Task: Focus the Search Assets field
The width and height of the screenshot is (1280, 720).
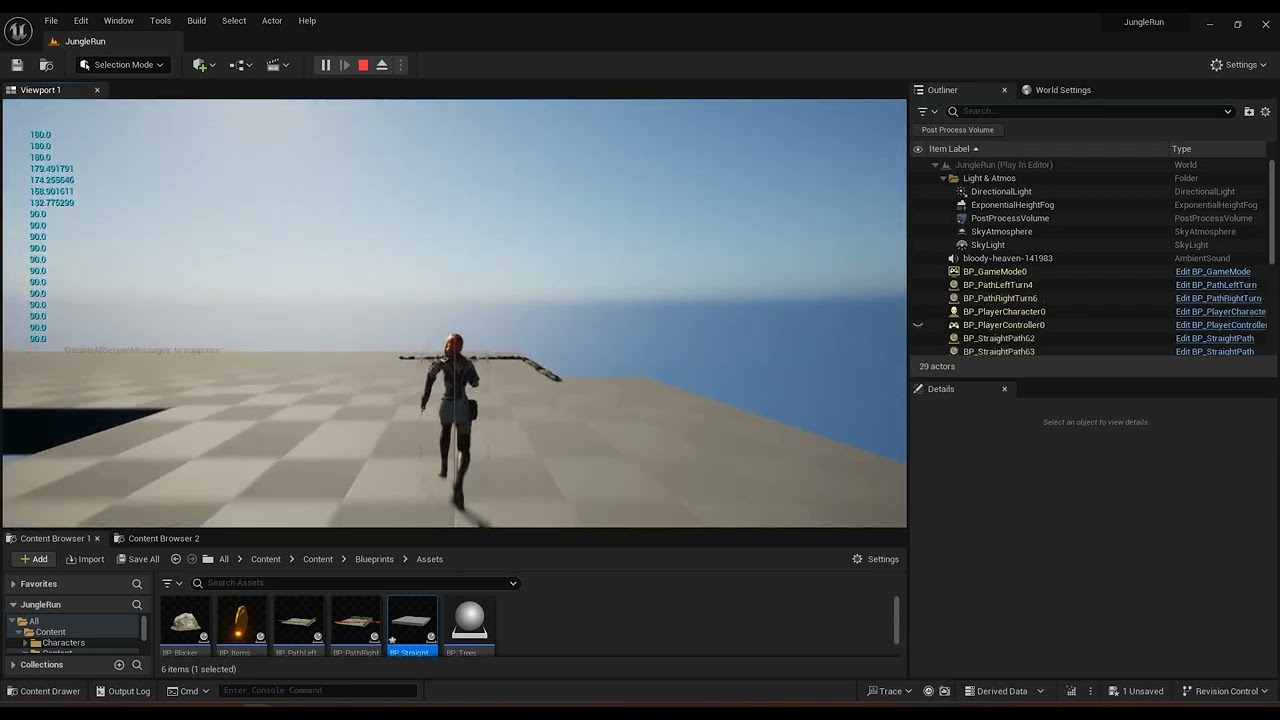Action: point(355,583)
